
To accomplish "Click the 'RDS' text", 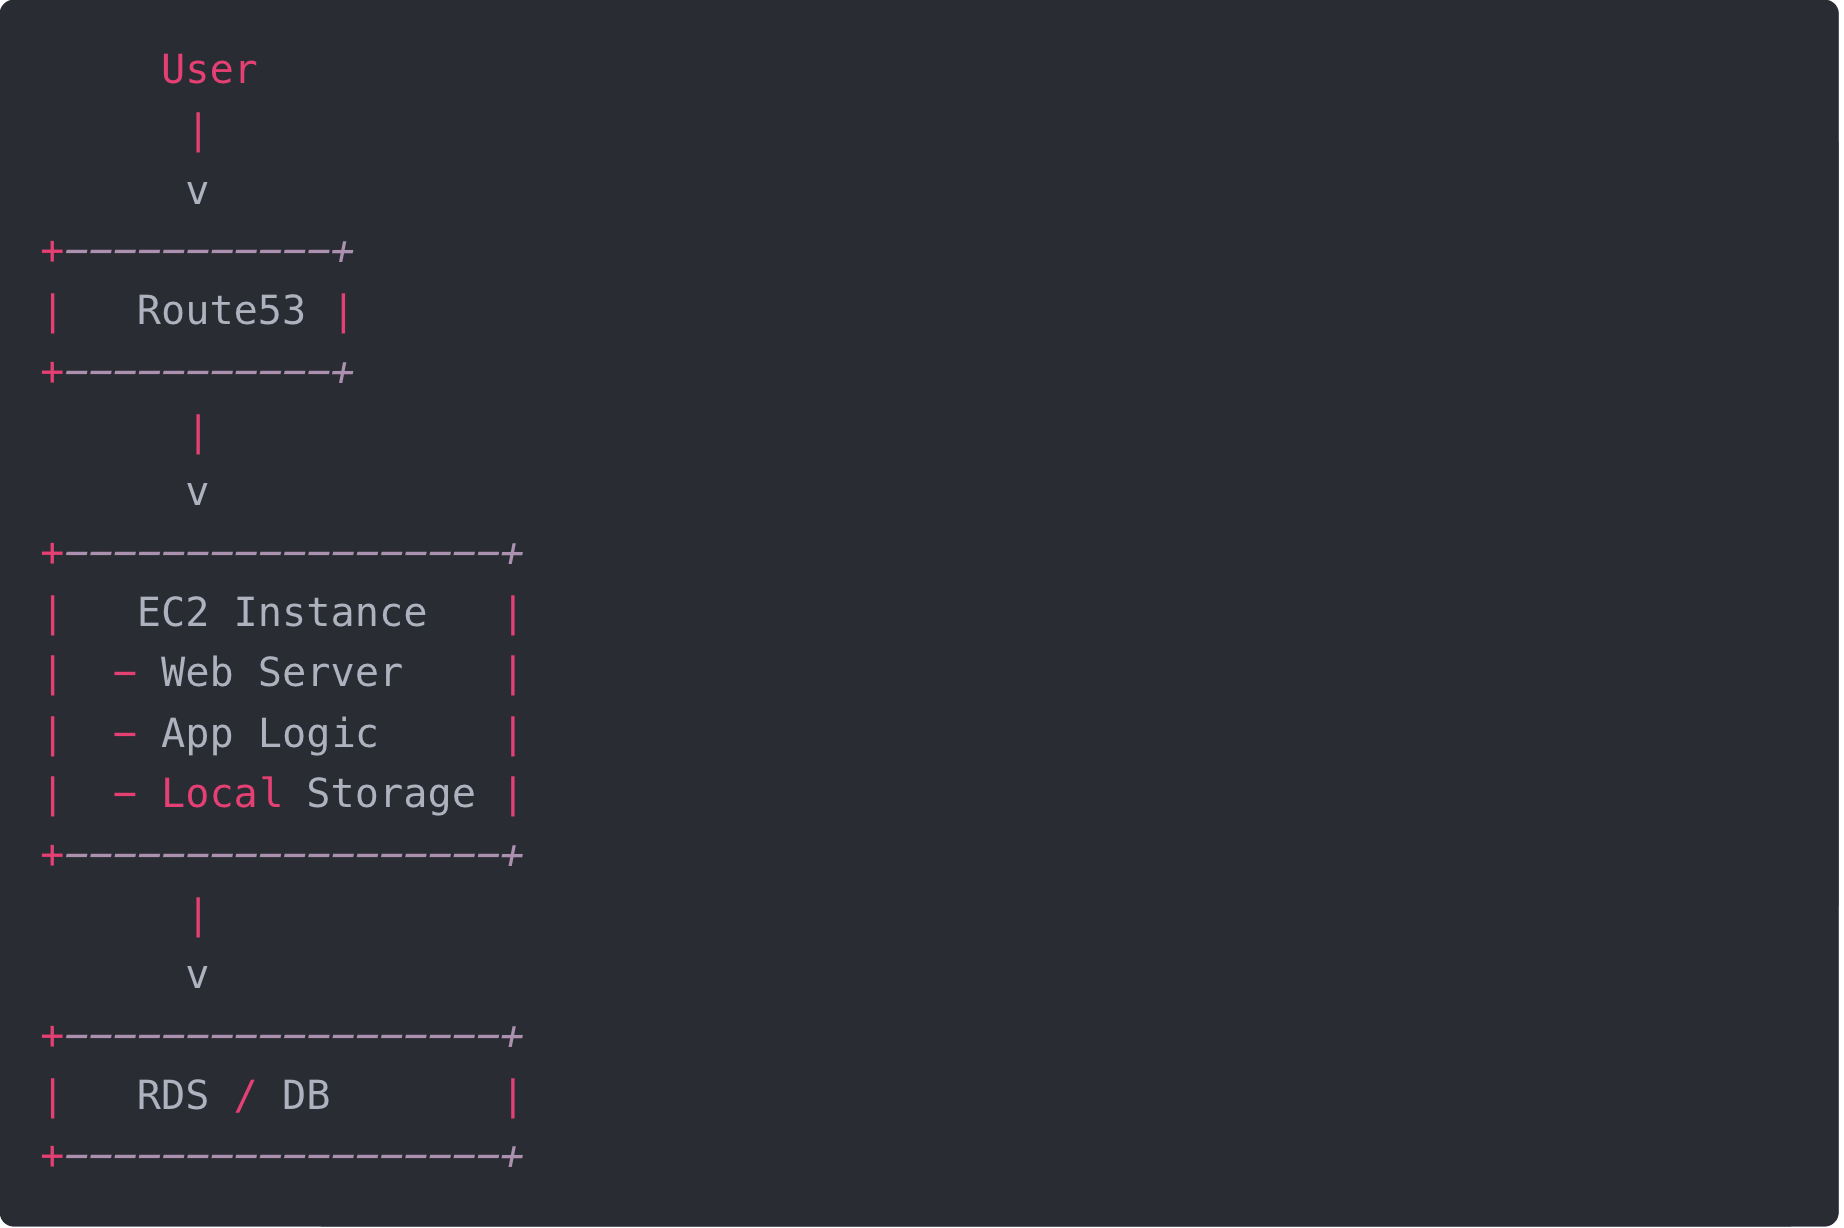I will click(x=173, y=1096).
